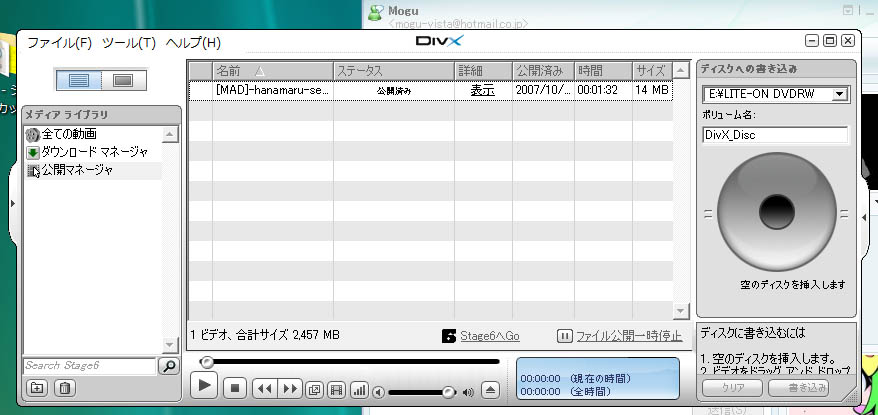This screenshot has width=878, height=415.
Task: Click the 詳細 column header
Action: (x=483, y=71)
